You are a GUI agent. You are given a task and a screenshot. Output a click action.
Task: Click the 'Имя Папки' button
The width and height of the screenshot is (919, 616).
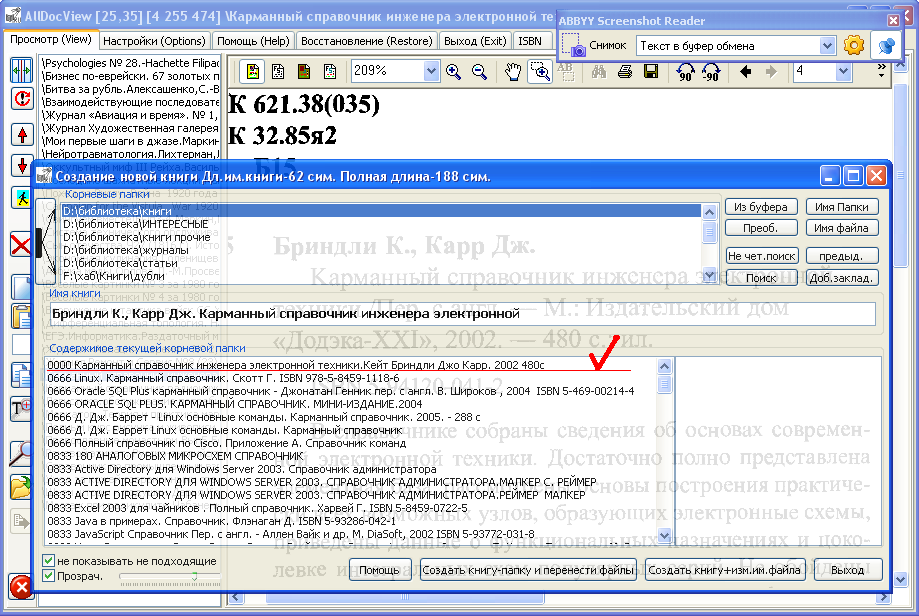pos(841,207)
